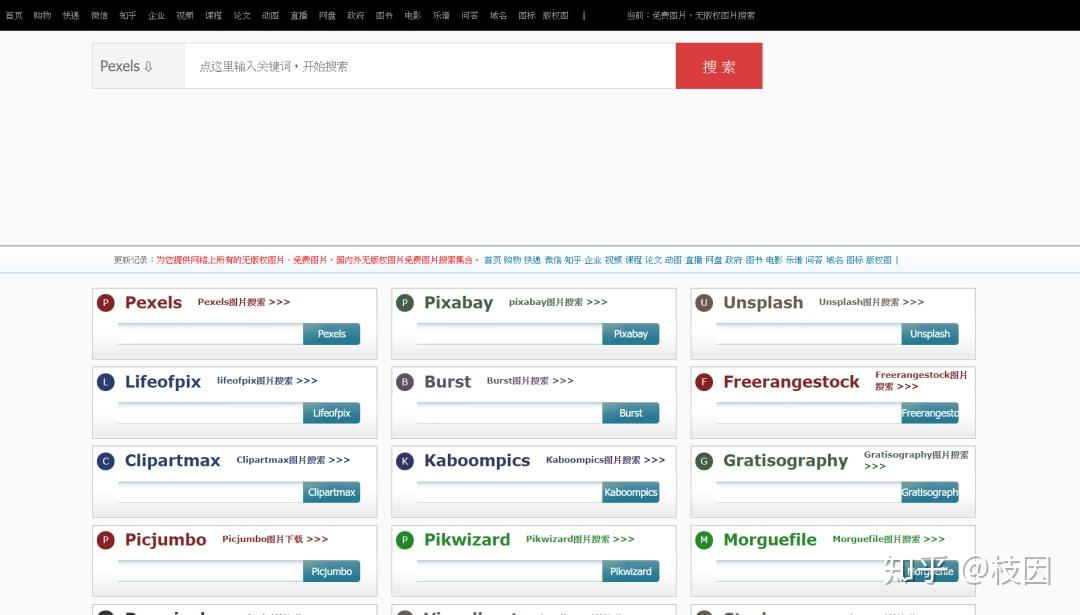Click the green P icon beside Pixabay
1080x615 pixels.
[405, 303]
